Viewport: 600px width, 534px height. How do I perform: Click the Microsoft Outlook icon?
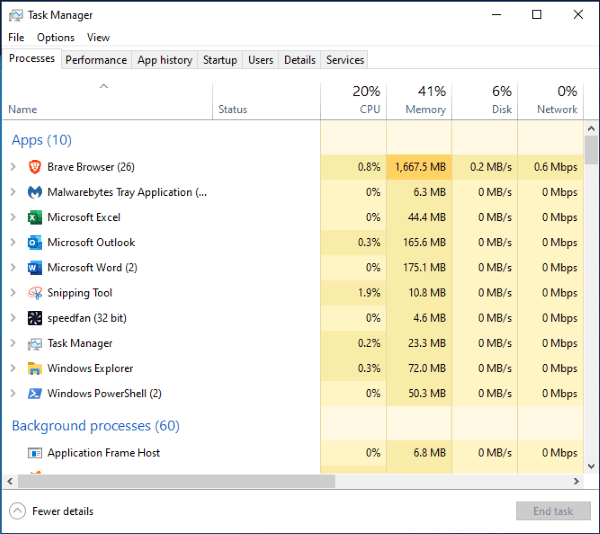35,243
